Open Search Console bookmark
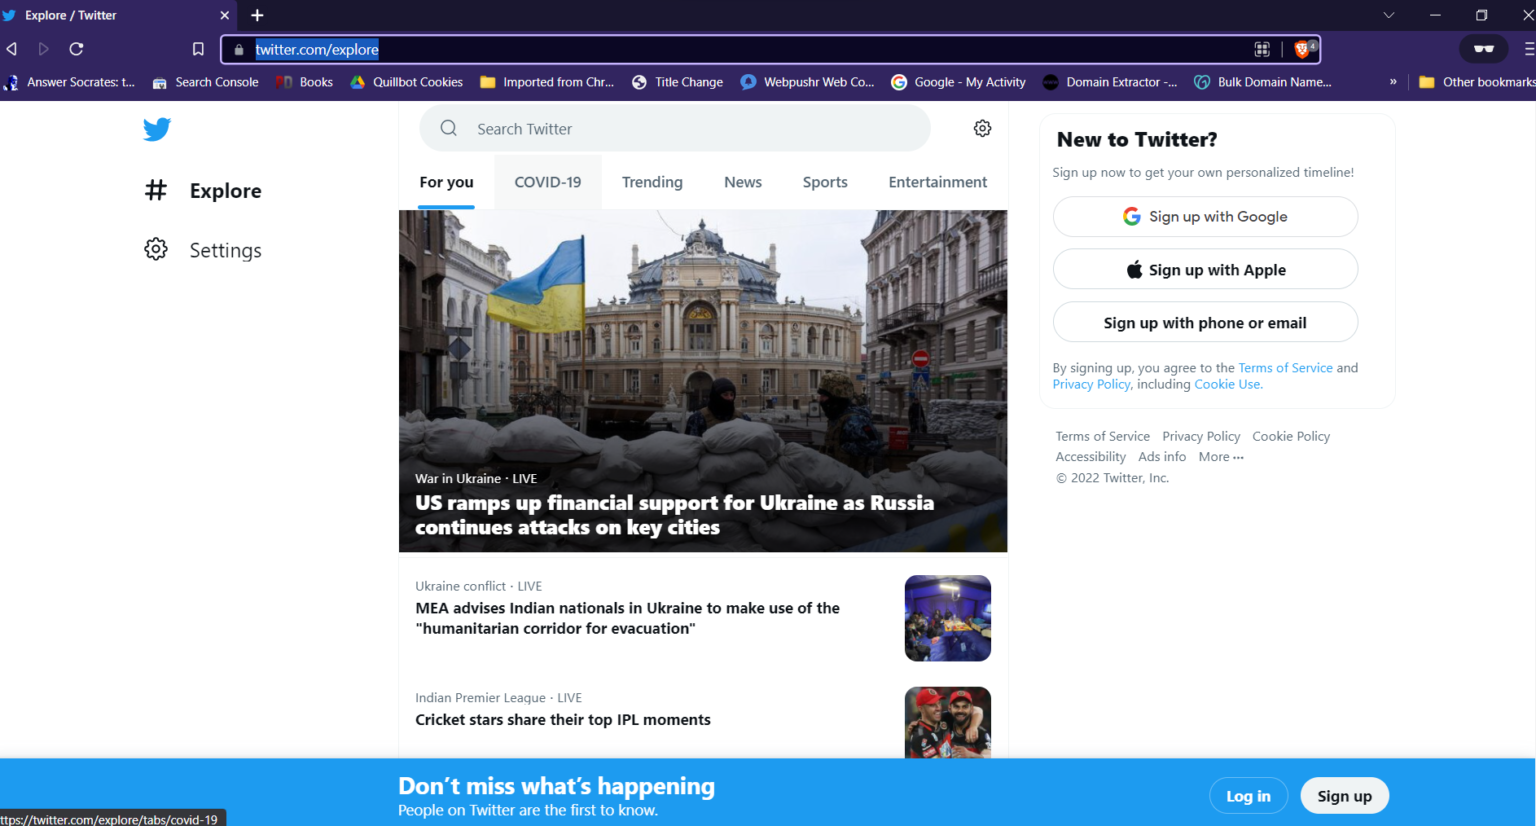1536x826 pixels. tap(205, 82)
